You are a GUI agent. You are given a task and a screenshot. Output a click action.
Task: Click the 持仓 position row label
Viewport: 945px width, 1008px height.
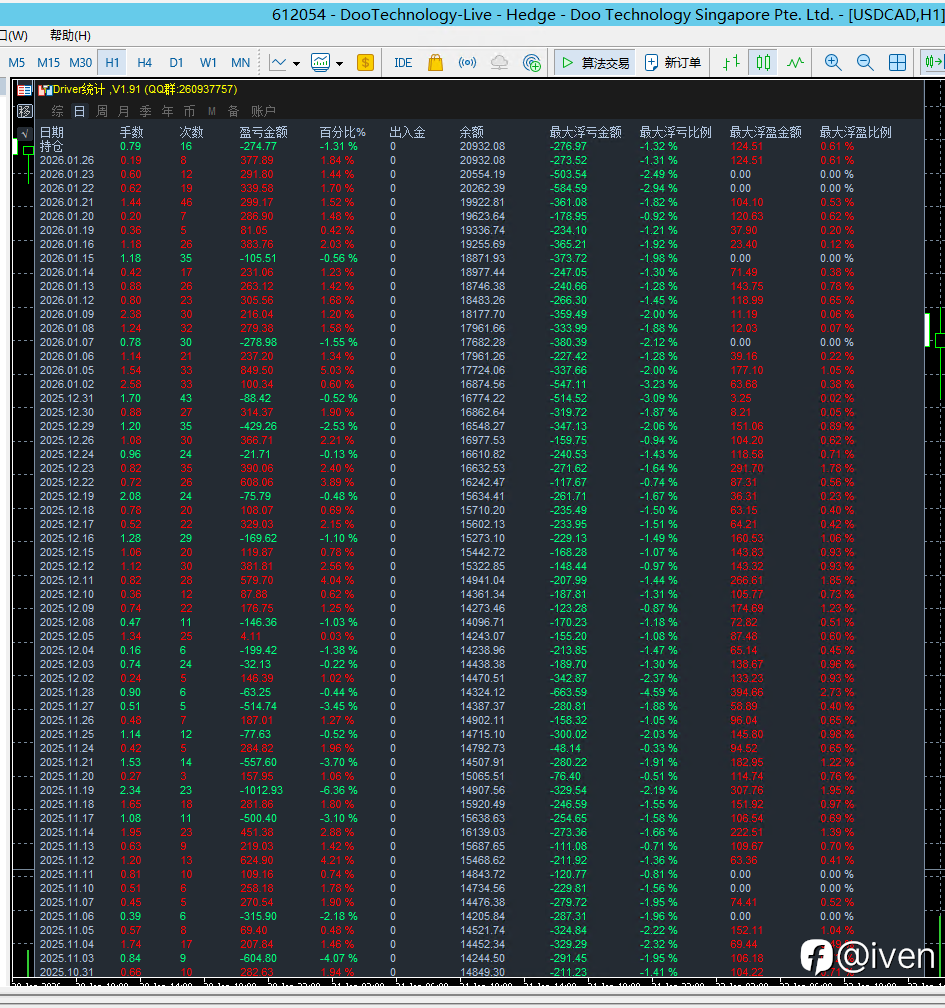coord(51,147)
